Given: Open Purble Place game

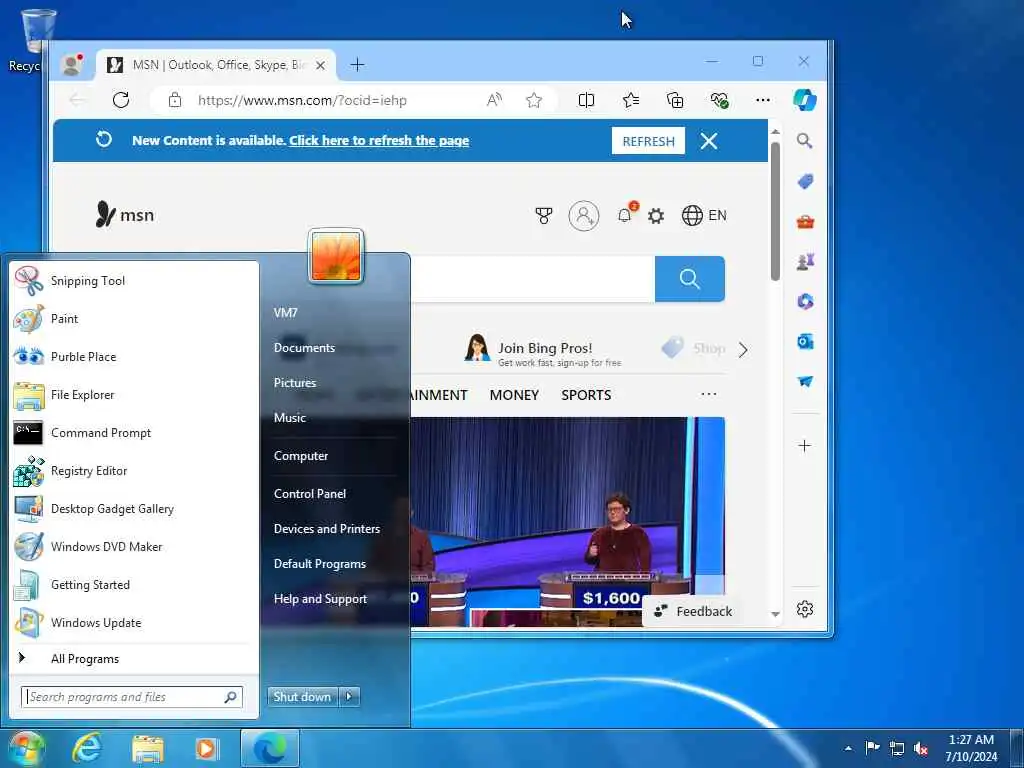Looking at the screenshot, I should (x=134, y=357).
